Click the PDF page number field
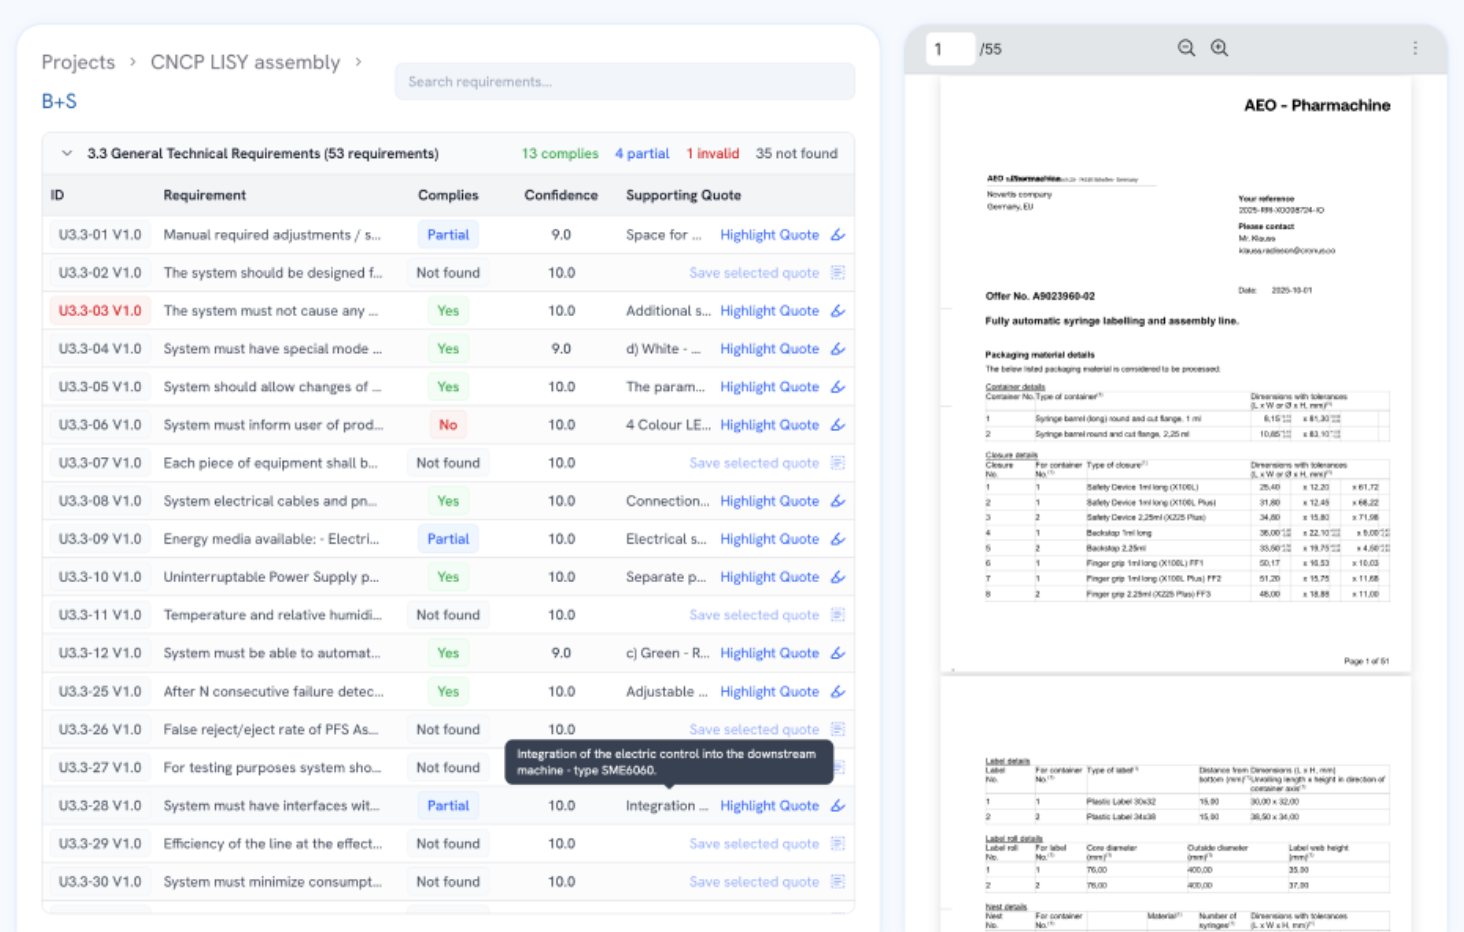 949,49
